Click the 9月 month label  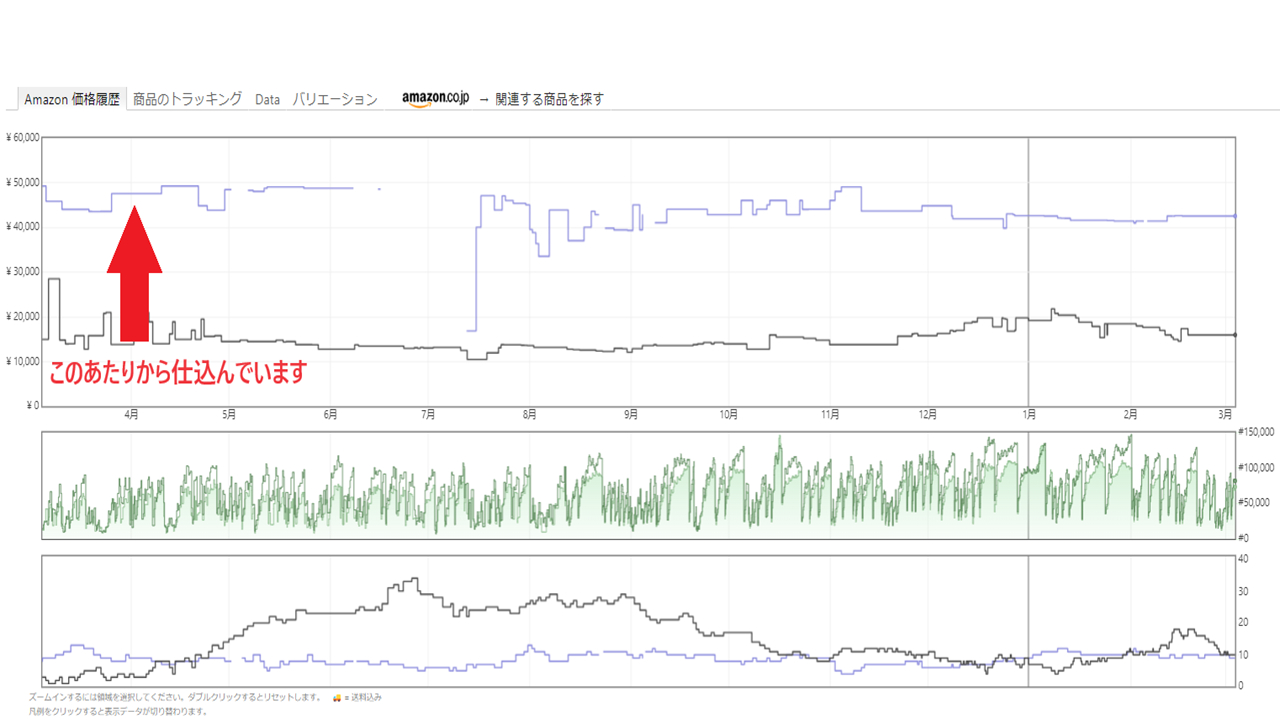(x=631, y=414)
